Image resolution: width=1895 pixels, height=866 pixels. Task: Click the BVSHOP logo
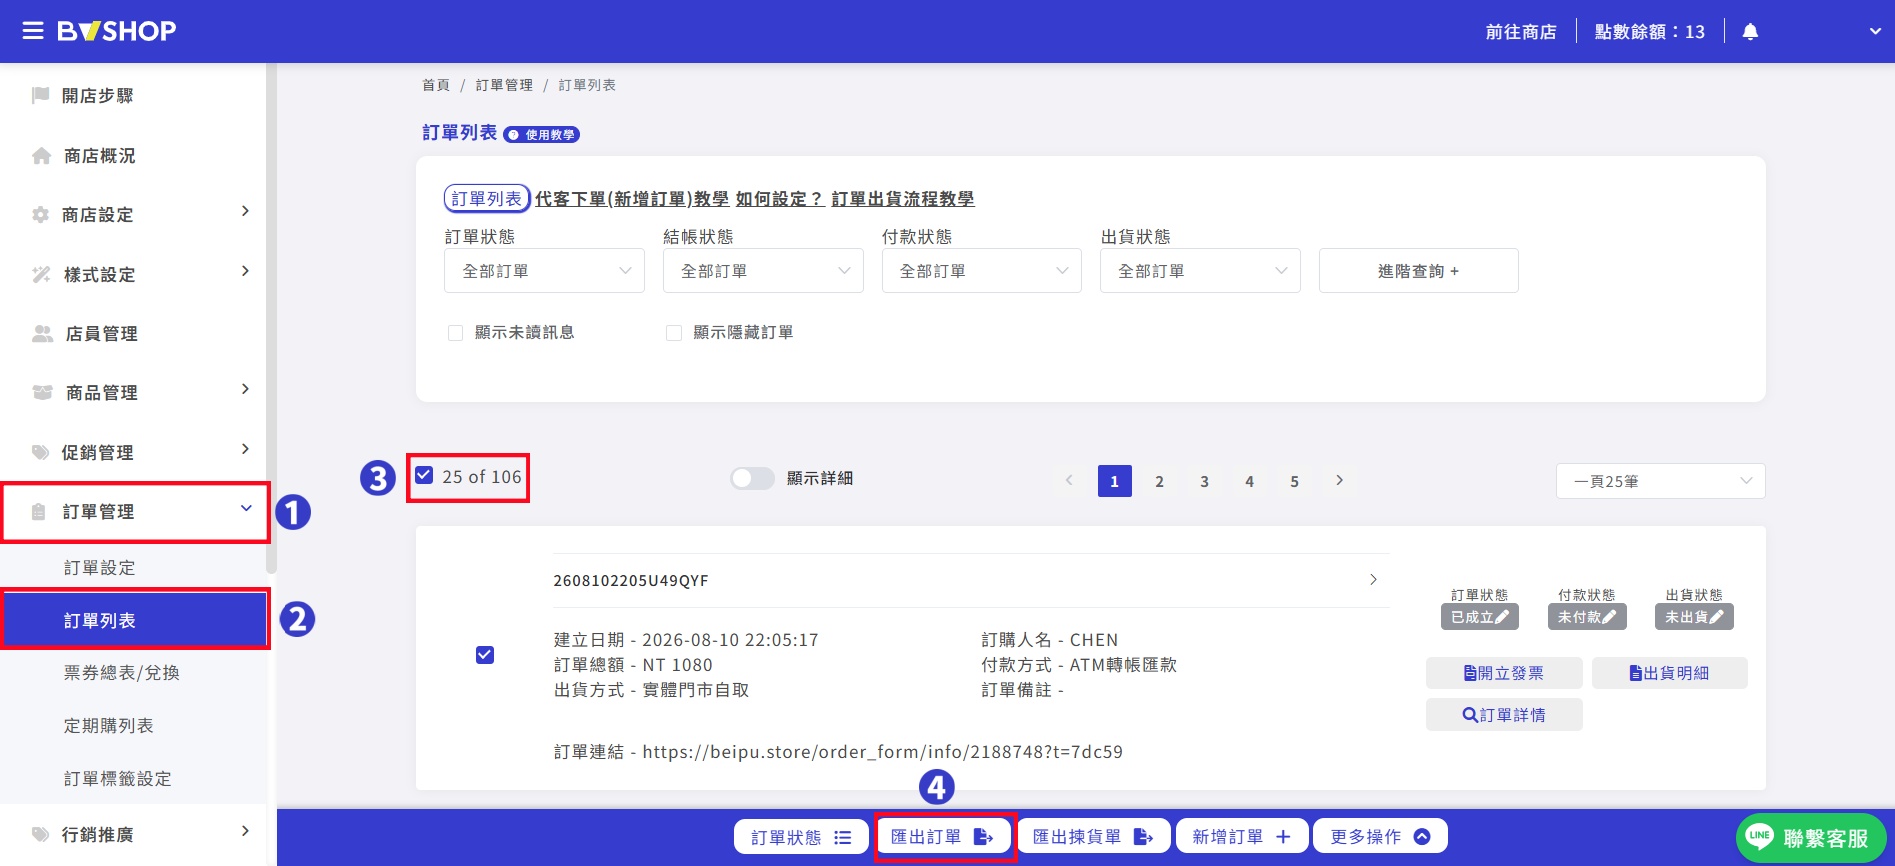click(116, 31)
